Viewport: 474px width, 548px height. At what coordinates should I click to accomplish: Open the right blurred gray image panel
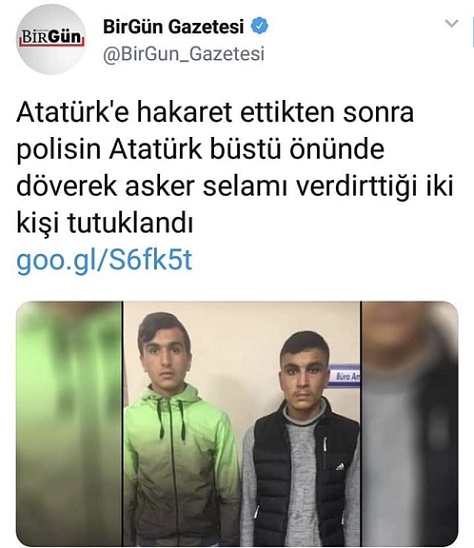tap(410, 424)
